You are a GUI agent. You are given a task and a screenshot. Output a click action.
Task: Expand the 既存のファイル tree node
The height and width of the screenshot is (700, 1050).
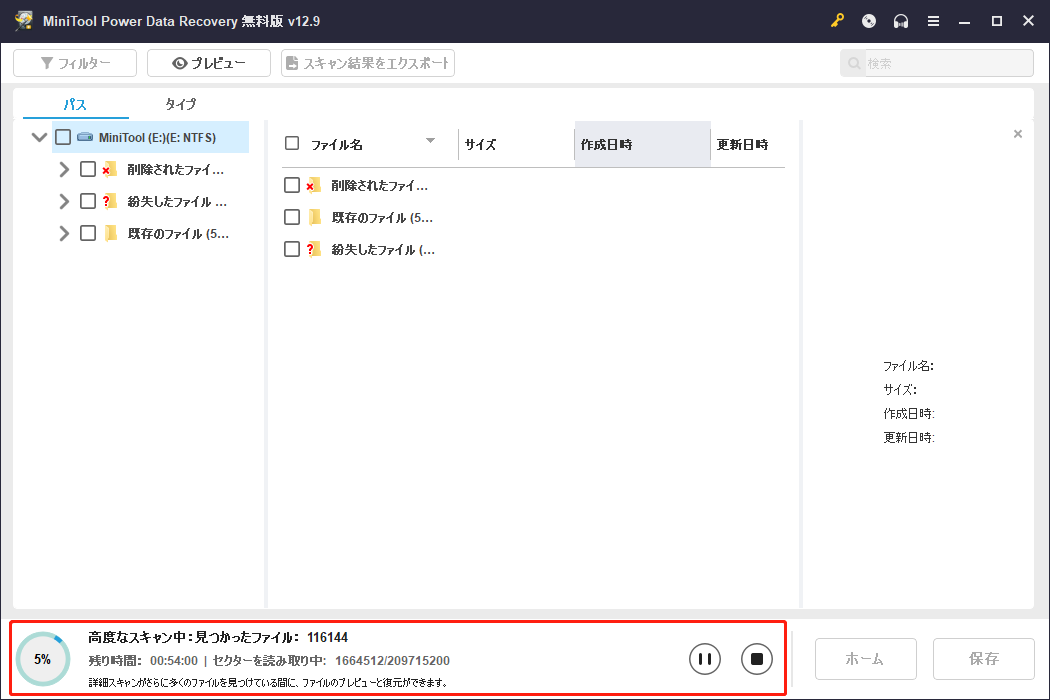click(64, 233)
